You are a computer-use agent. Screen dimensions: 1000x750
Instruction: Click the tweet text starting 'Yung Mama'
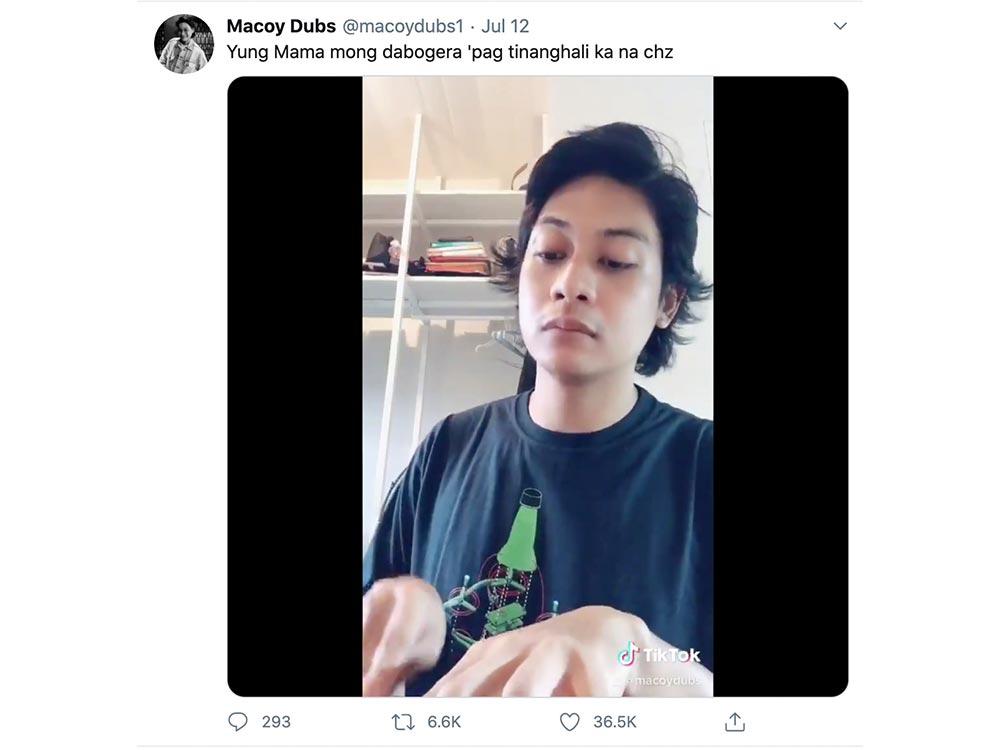coord(450,52)
